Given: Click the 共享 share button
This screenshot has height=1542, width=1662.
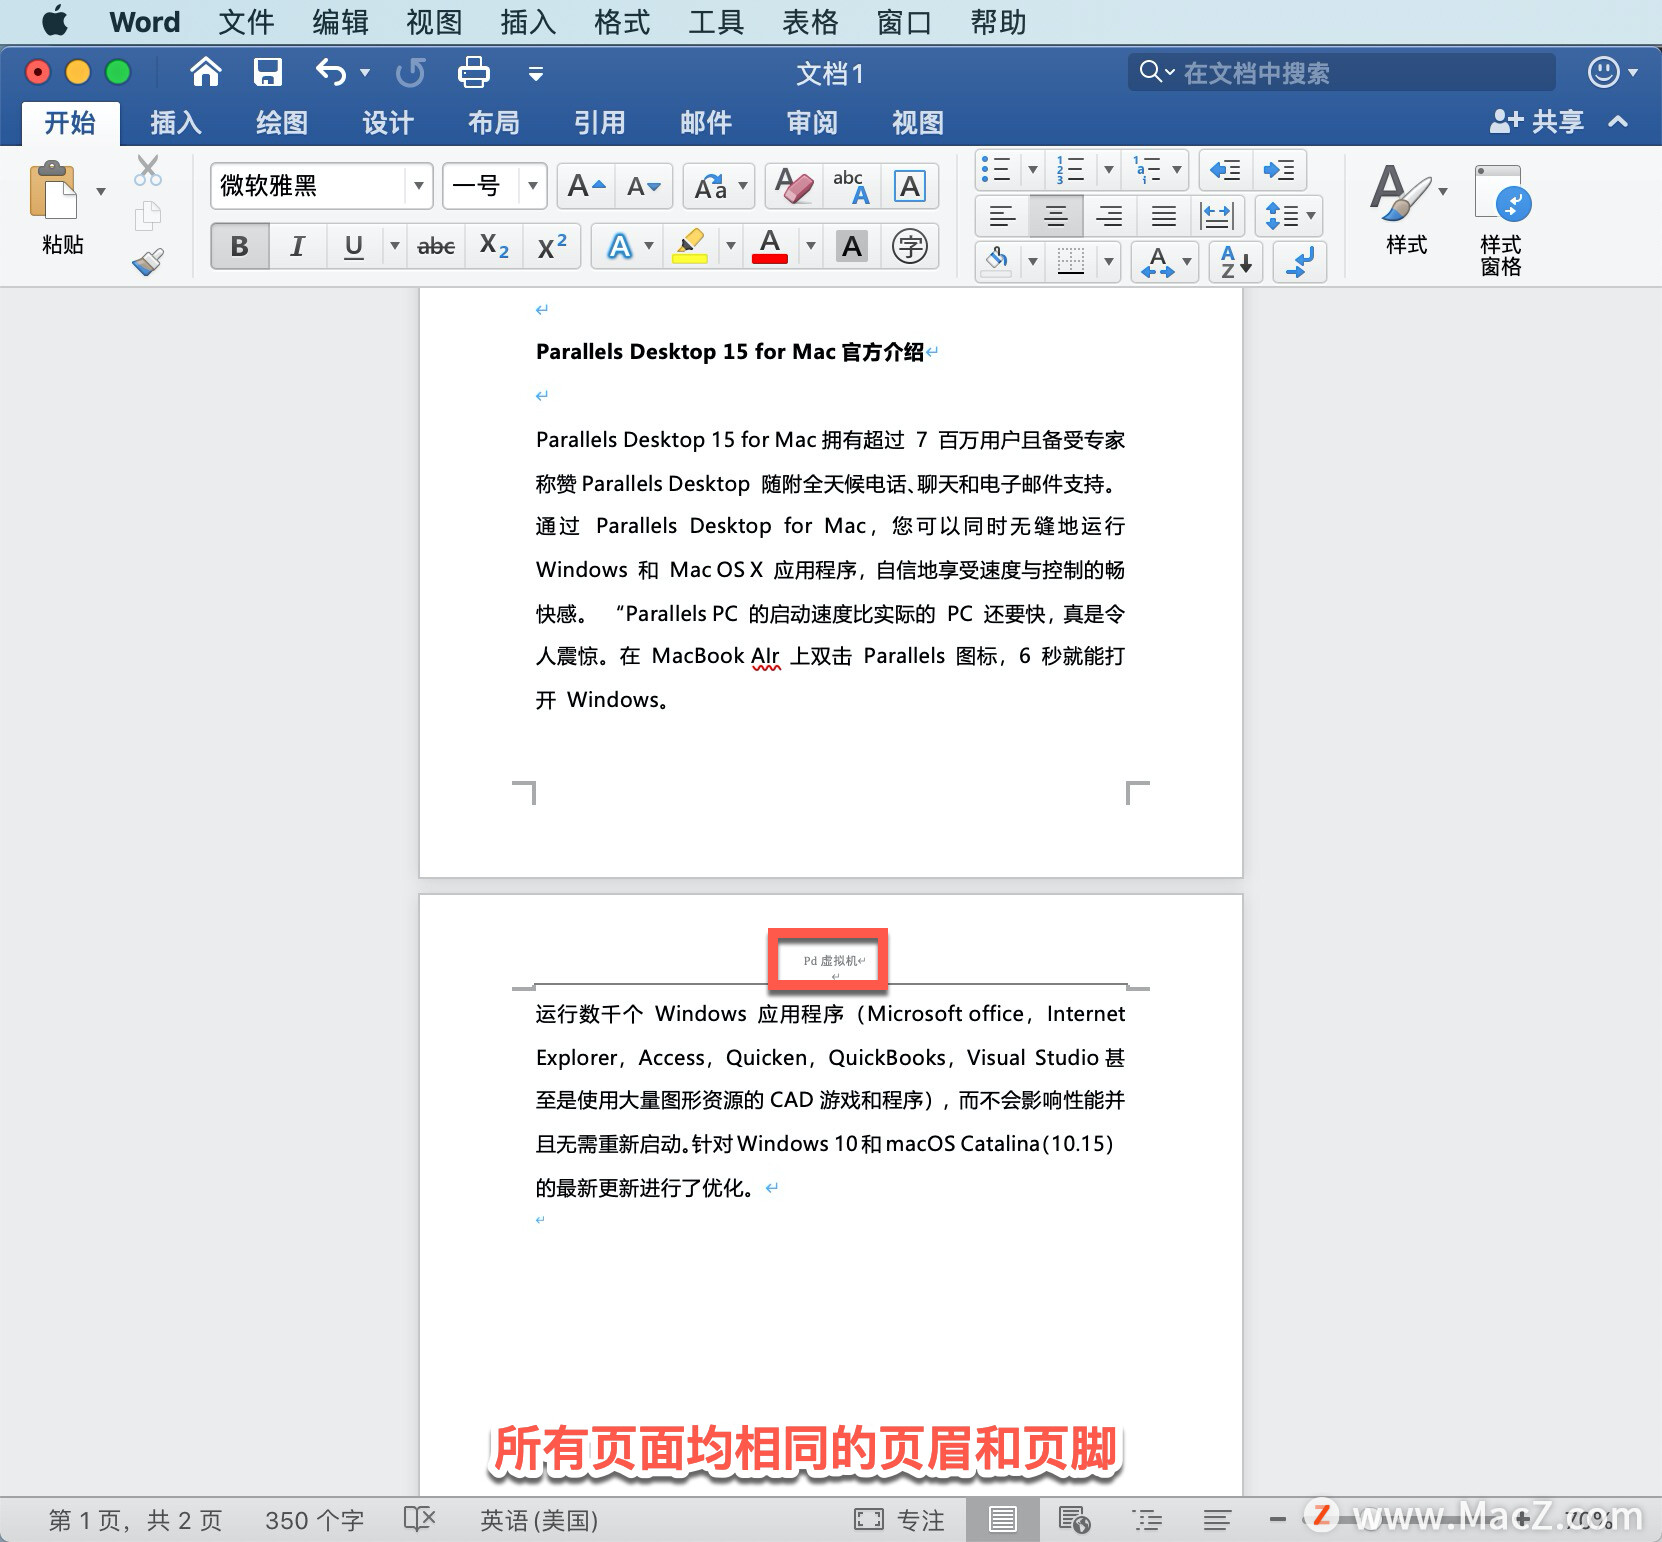Looking at the screenshot, I should tap(1537, 122).
